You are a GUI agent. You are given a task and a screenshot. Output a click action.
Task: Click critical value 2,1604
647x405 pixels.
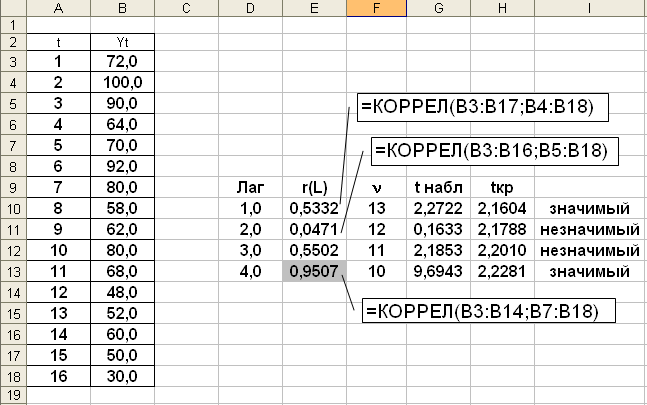502,209
